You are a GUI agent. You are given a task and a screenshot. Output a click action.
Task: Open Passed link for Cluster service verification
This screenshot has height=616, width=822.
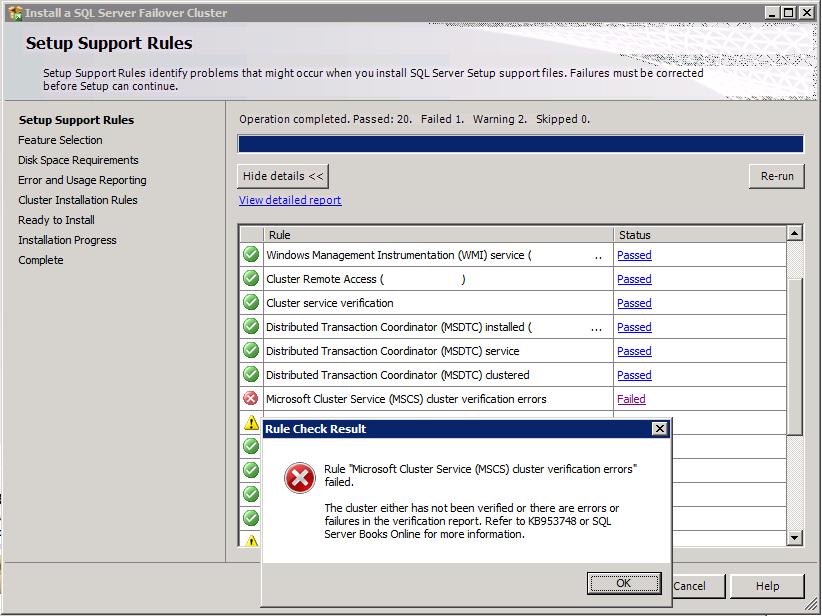[634, 303]
